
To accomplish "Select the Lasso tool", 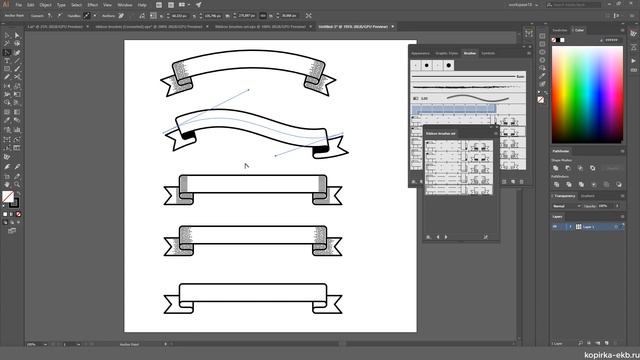I will 17,44.
